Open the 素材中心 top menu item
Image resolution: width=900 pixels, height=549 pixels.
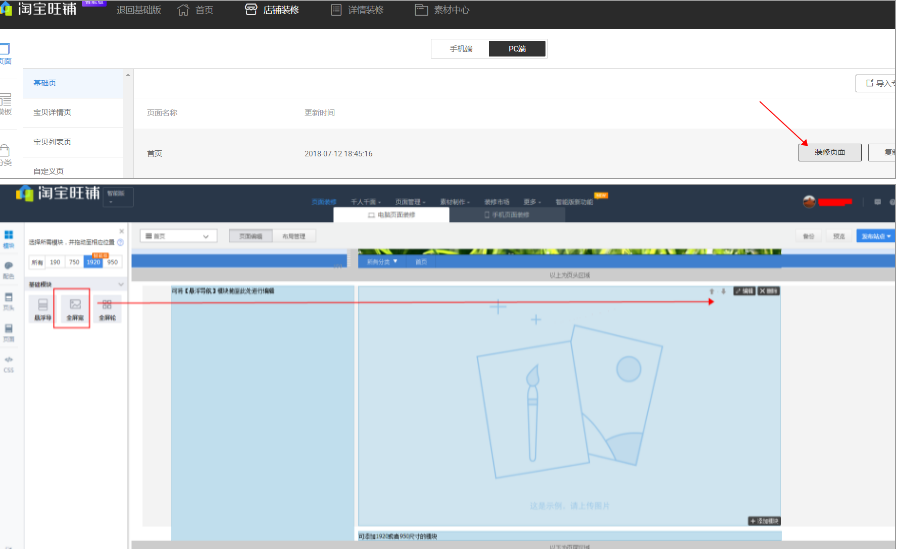point(442,10)
